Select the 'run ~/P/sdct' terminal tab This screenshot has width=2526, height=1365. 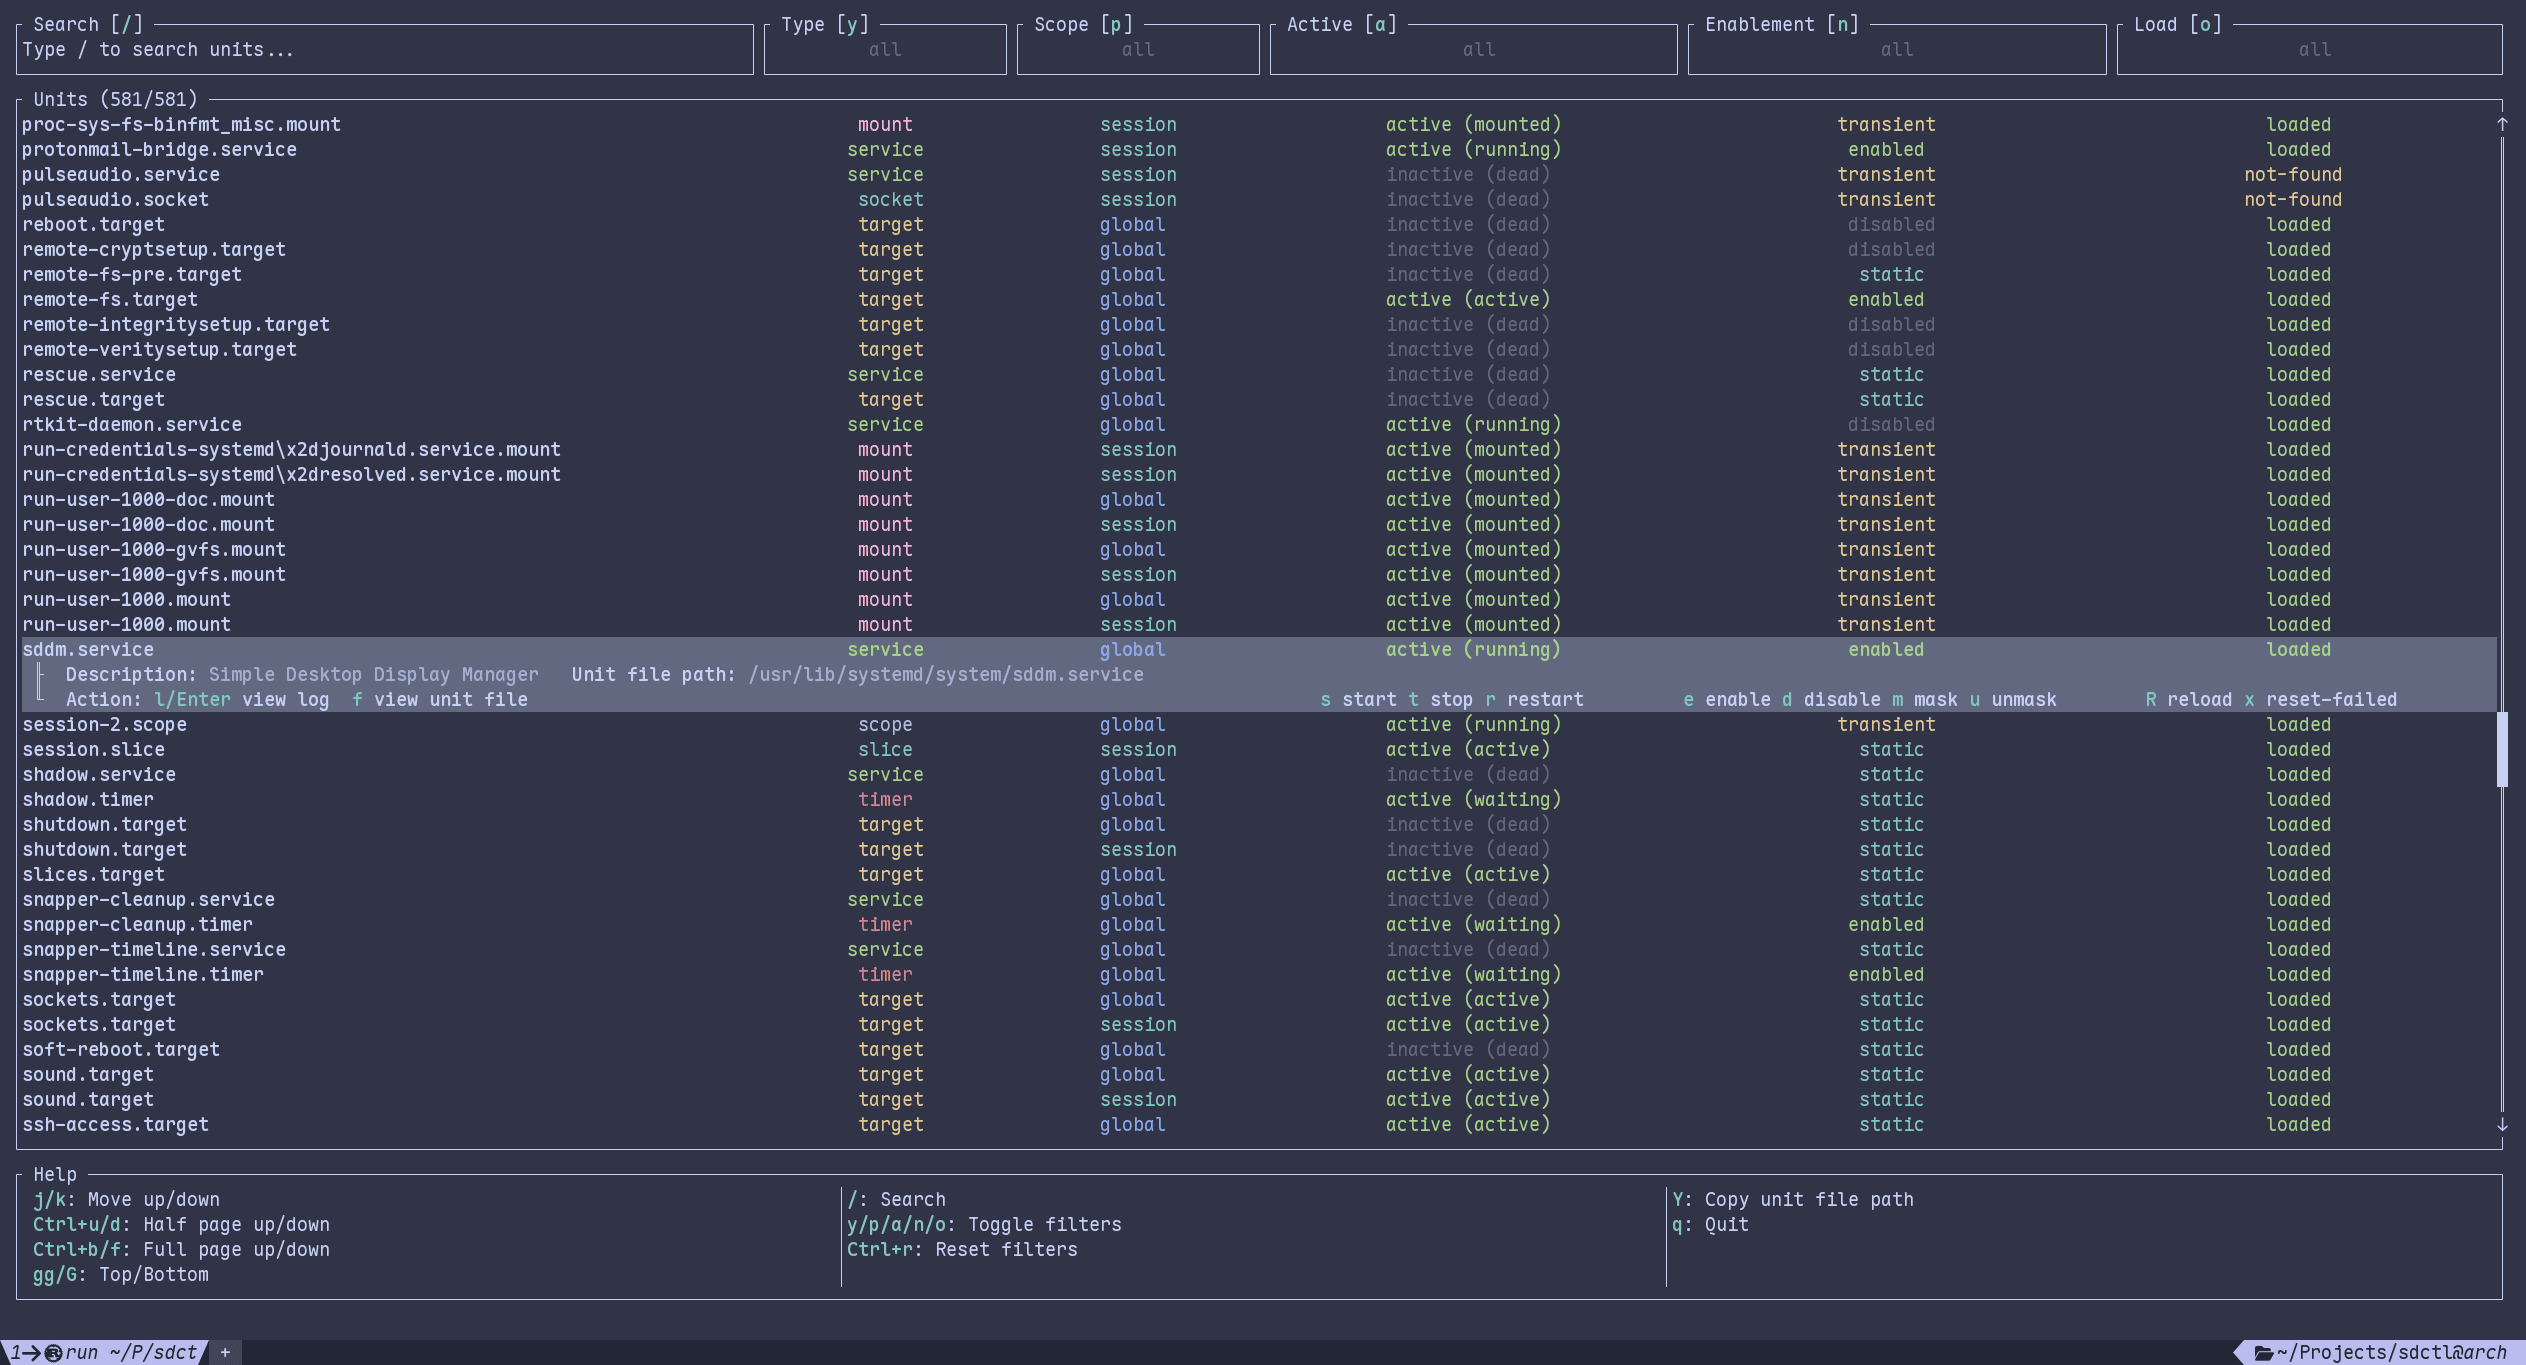105,1353
